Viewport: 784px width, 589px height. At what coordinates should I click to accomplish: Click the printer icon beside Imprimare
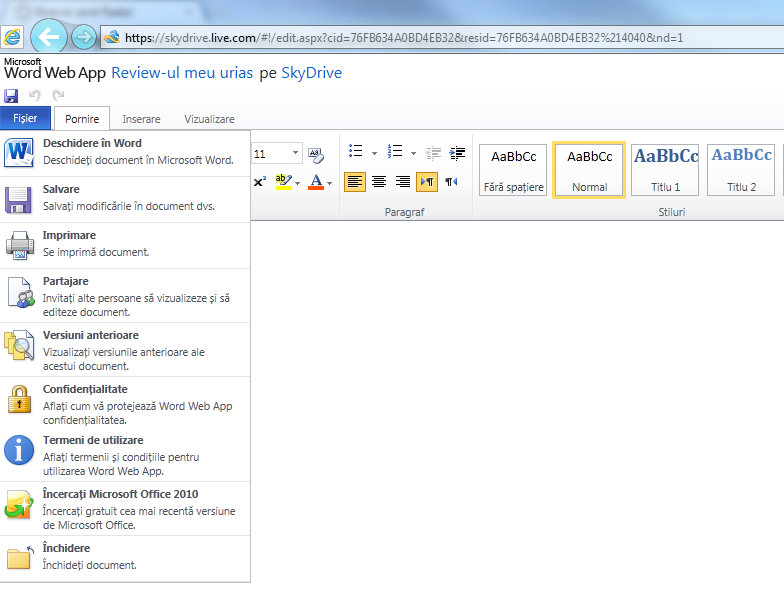pyautogui.click(x=20, y=245)
